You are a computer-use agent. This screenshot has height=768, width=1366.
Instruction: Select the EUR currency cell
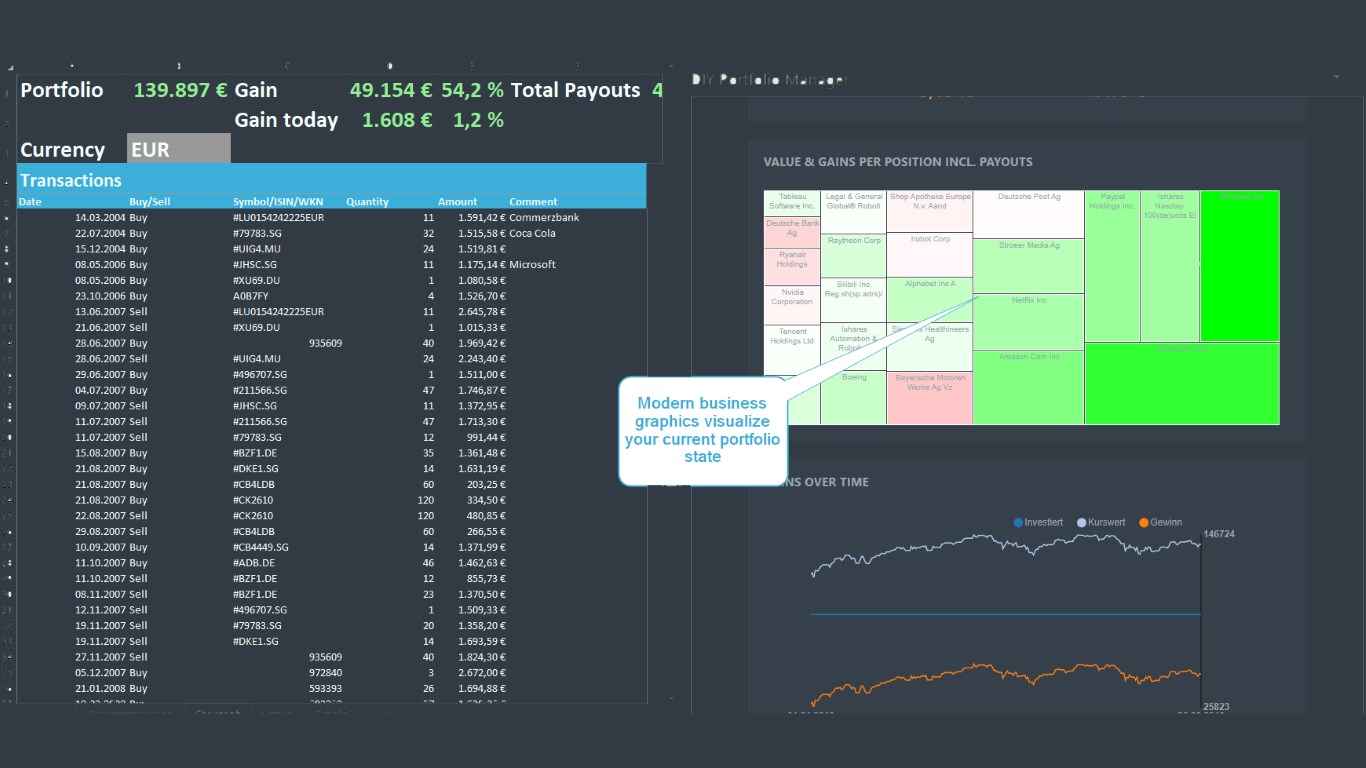[x=178, y=150]
